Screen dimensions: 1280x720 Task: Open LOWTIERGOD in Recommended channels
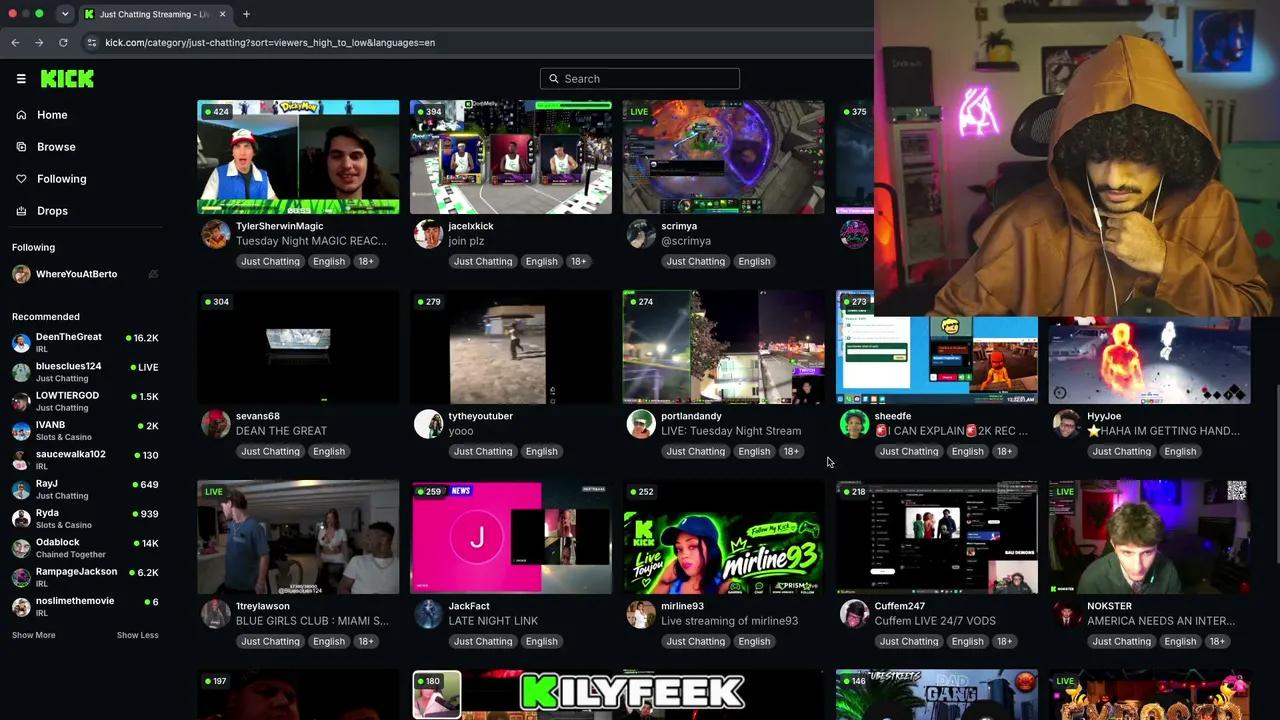pyautogui.click(x=85, y=401)
